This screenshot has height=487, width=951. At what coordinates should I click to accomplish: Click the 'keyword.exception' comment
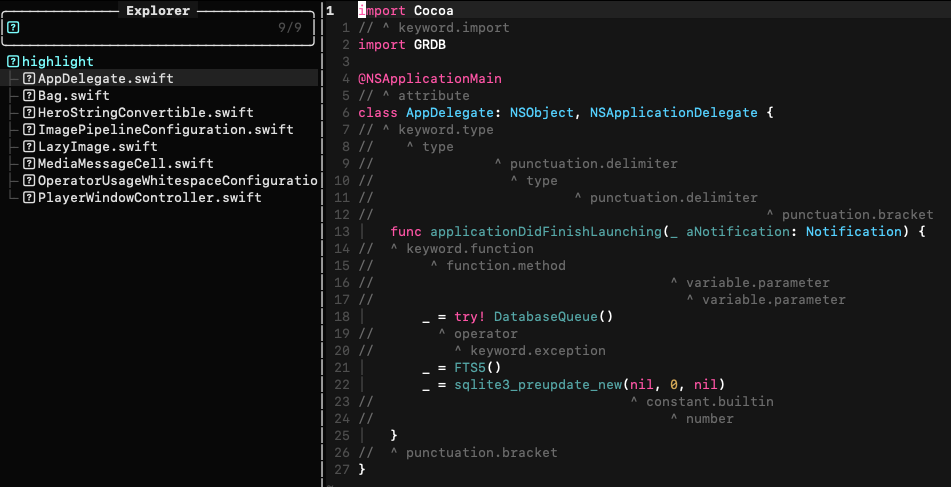click(538, 351)
